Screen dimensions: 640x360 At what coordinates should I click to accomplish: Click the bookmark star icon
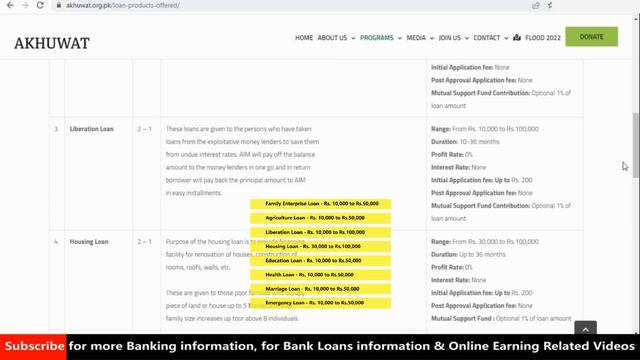(550, 5)
